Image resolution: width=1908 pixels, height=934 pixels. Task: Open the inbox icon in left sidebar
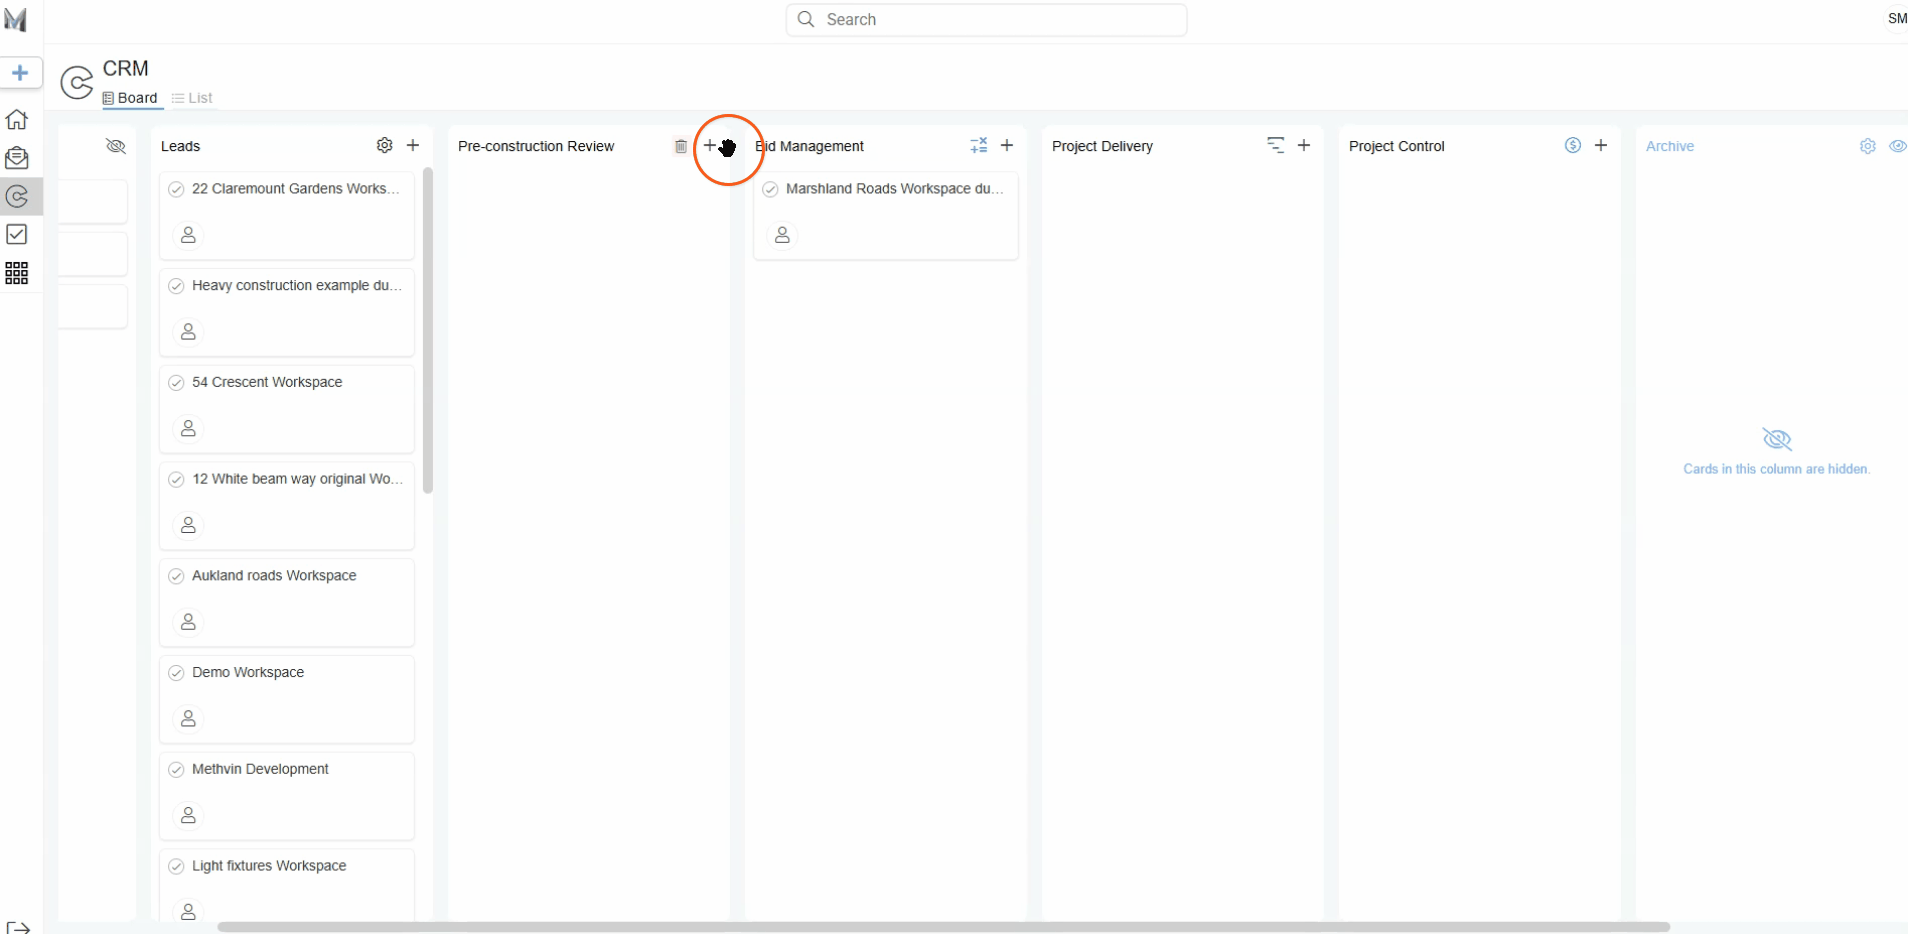(17, 158)
